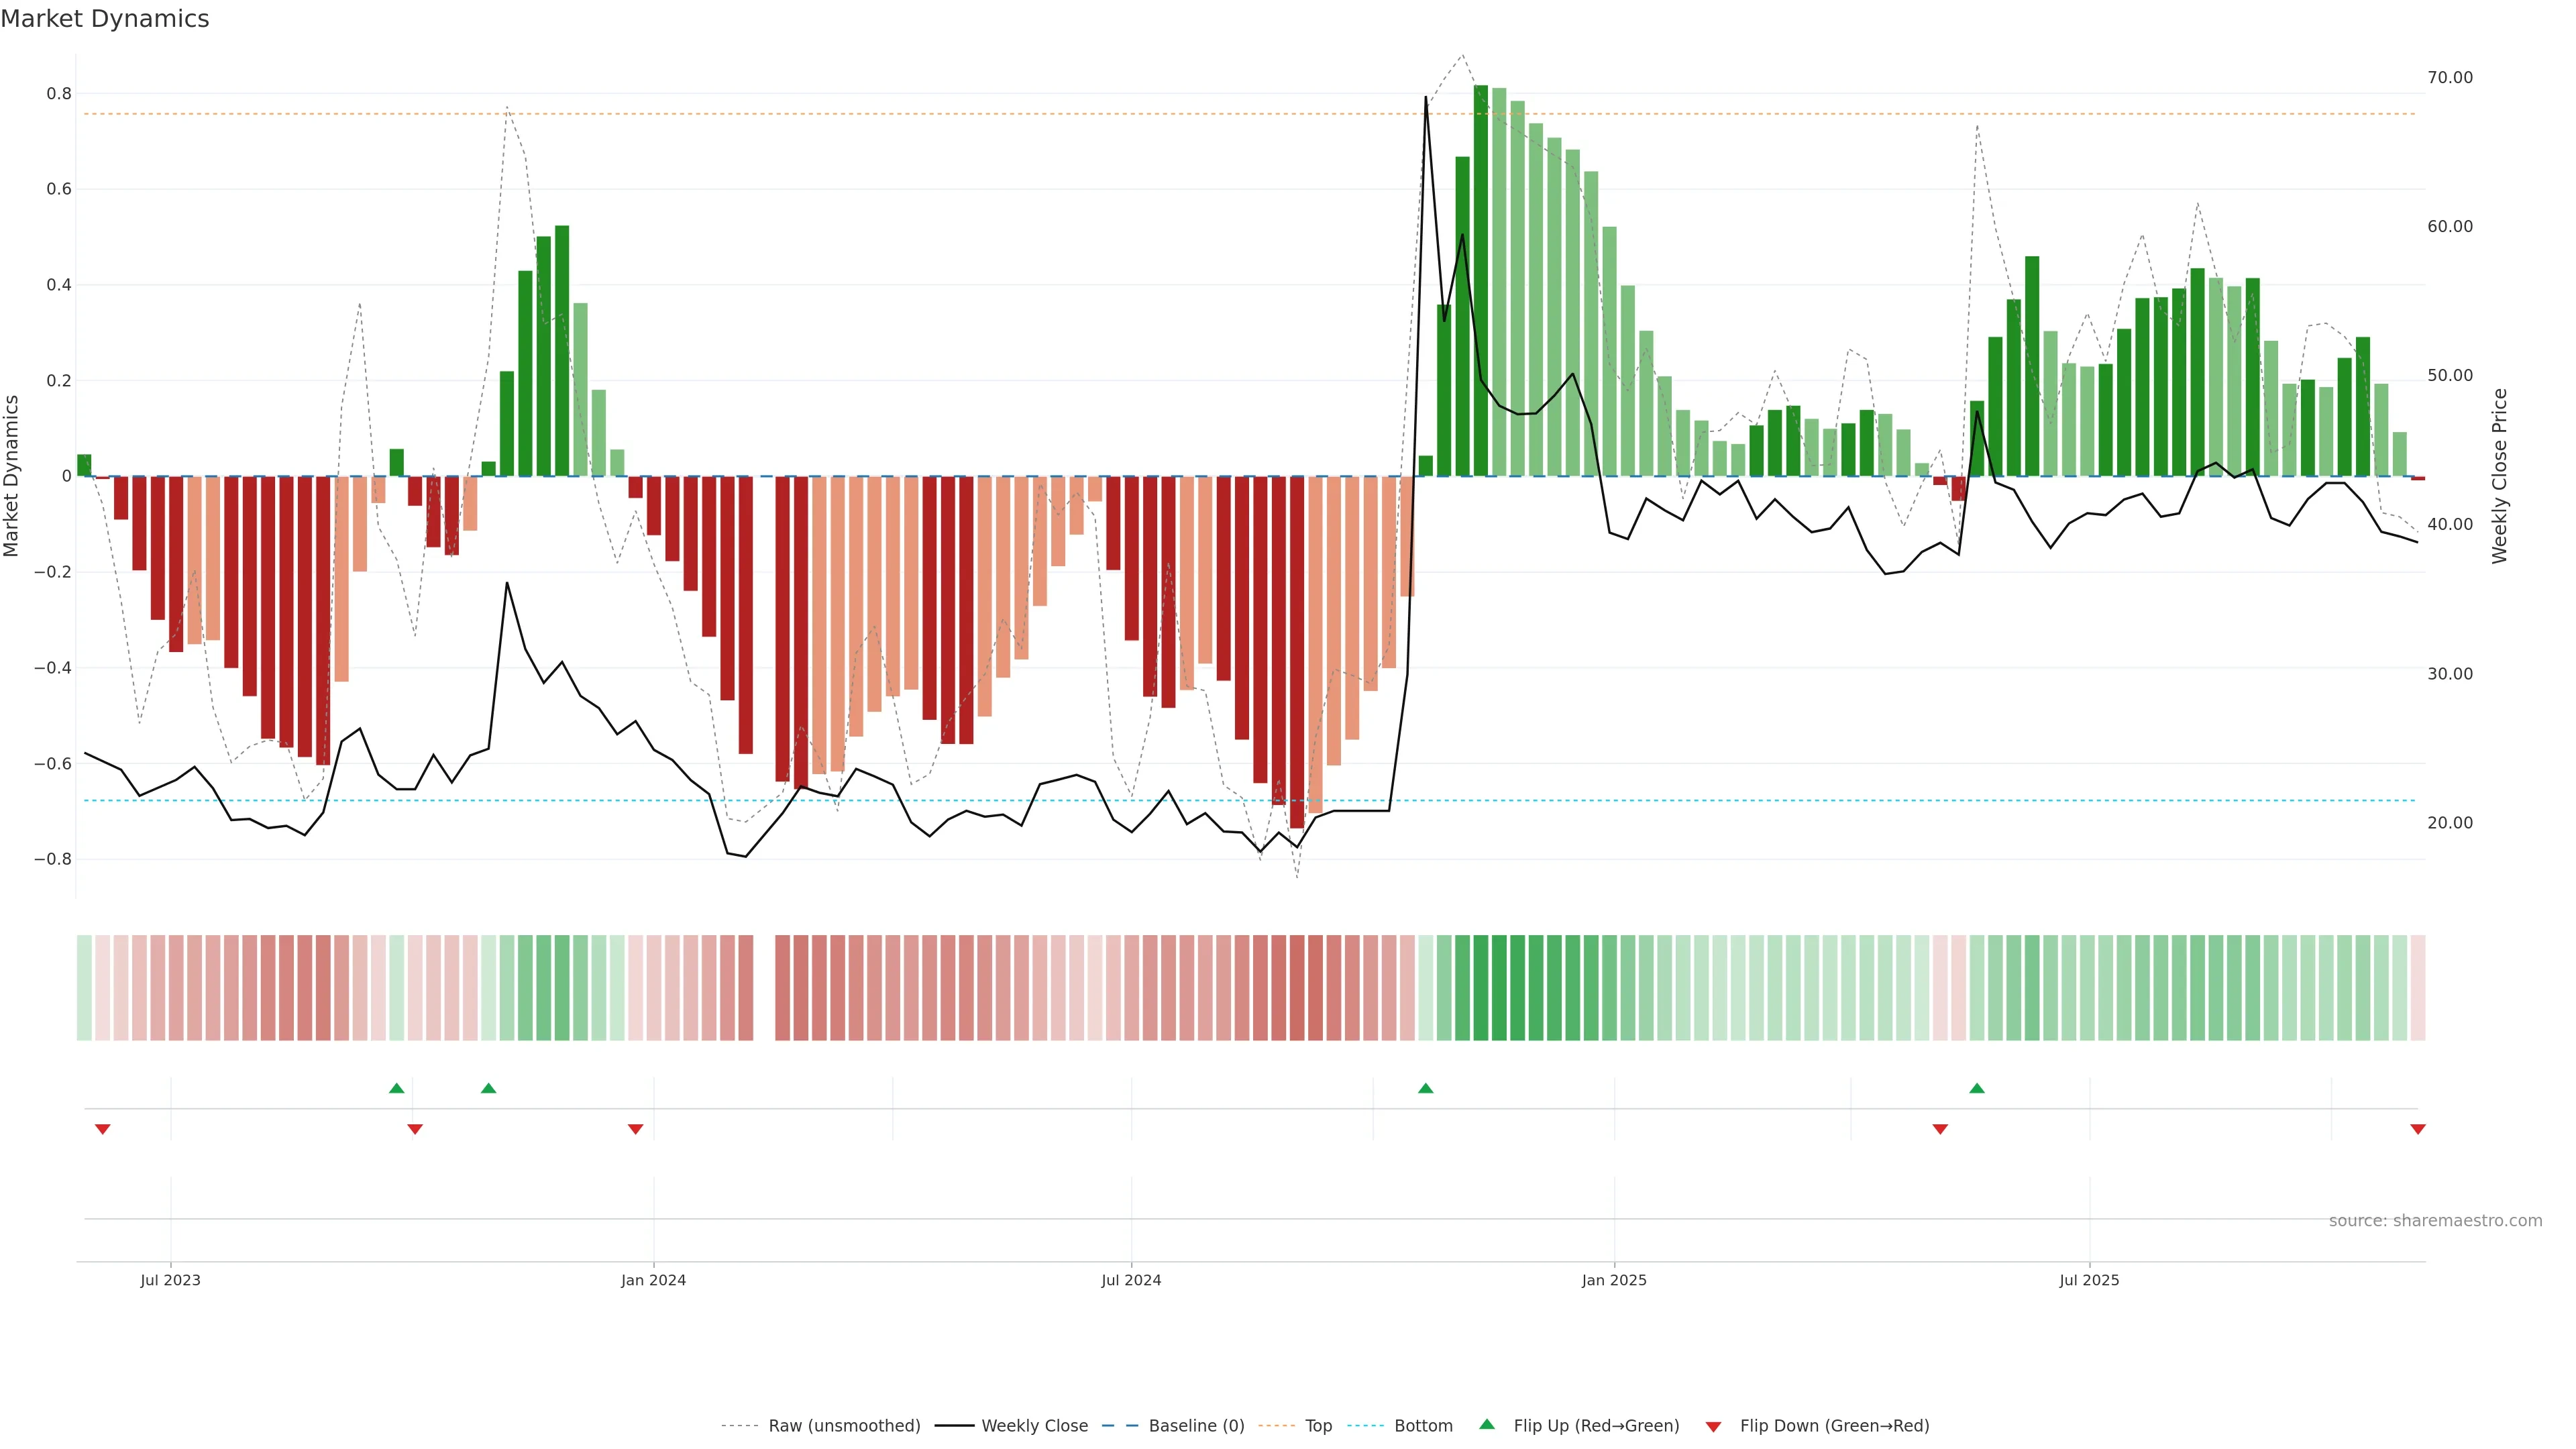The width and height of the screenshot is (2576, 1449).
Task: Click the Jan 2025 x-axis label
Action: coord(1614,1280)
